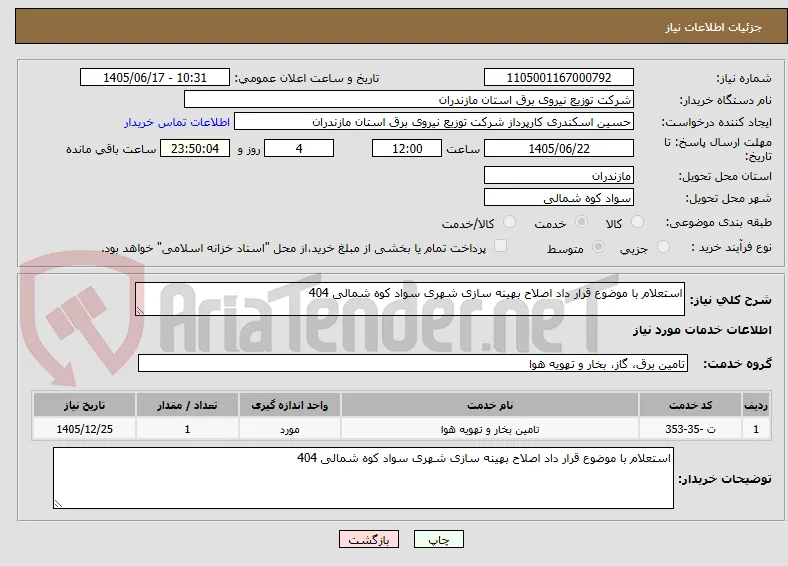Image resolution: width=788 pixels, height=566 pixels.
Task: Click the شماره نیاز field 1105001167000792
Action: pos(559,77)
